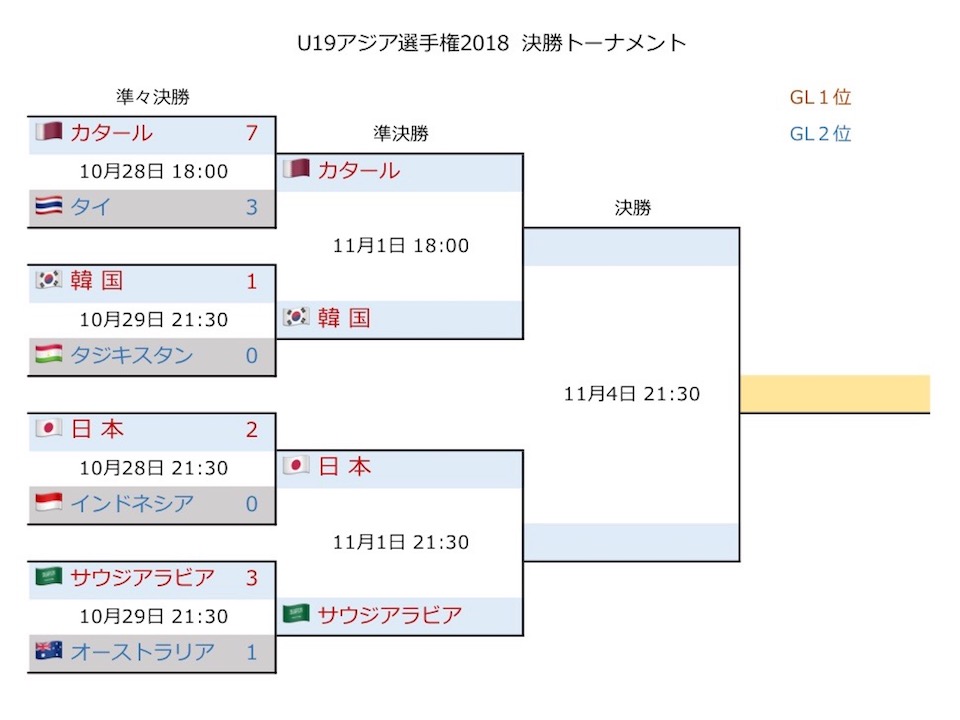Select the GL1位 legend label
The image size is (960, 720).
click(820, 97)
